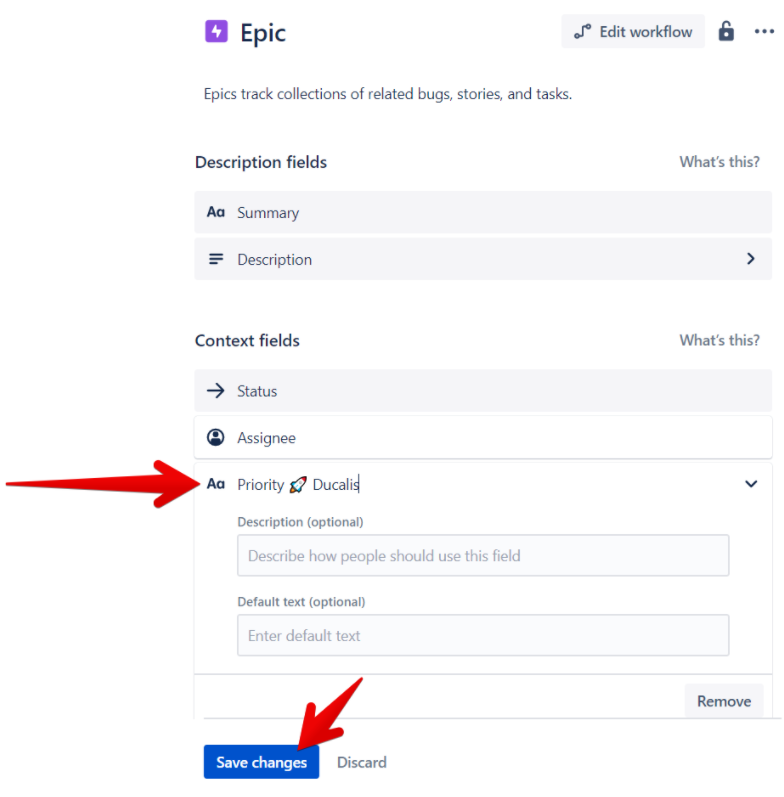Remove the Priority Ducalis field
This screenshot has height=797, width=784.
723,701
